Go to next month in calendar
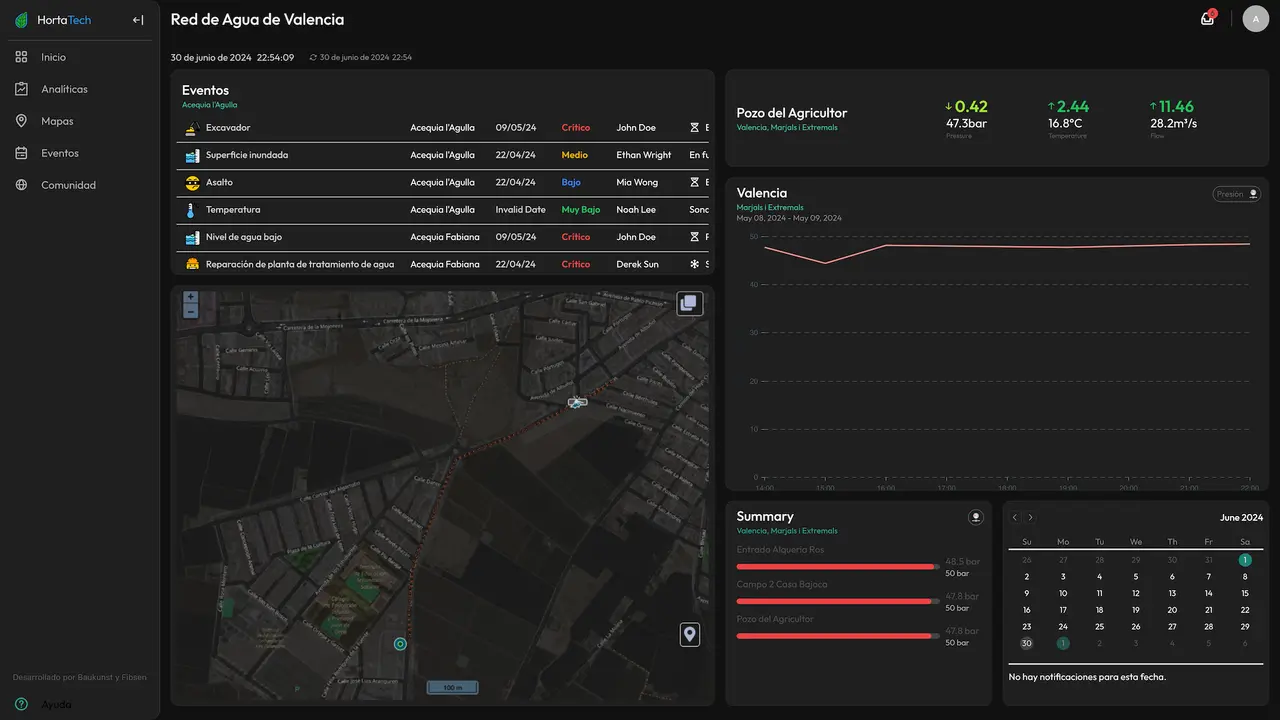Viewport: 1280px width, 720px height. click(1030, 518)
